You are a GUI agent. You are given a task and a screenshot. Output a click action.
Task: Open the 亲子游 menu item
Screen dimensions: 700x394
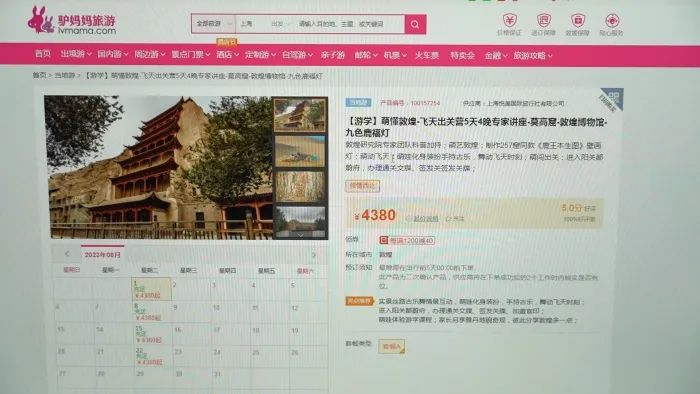pos(333,55)
